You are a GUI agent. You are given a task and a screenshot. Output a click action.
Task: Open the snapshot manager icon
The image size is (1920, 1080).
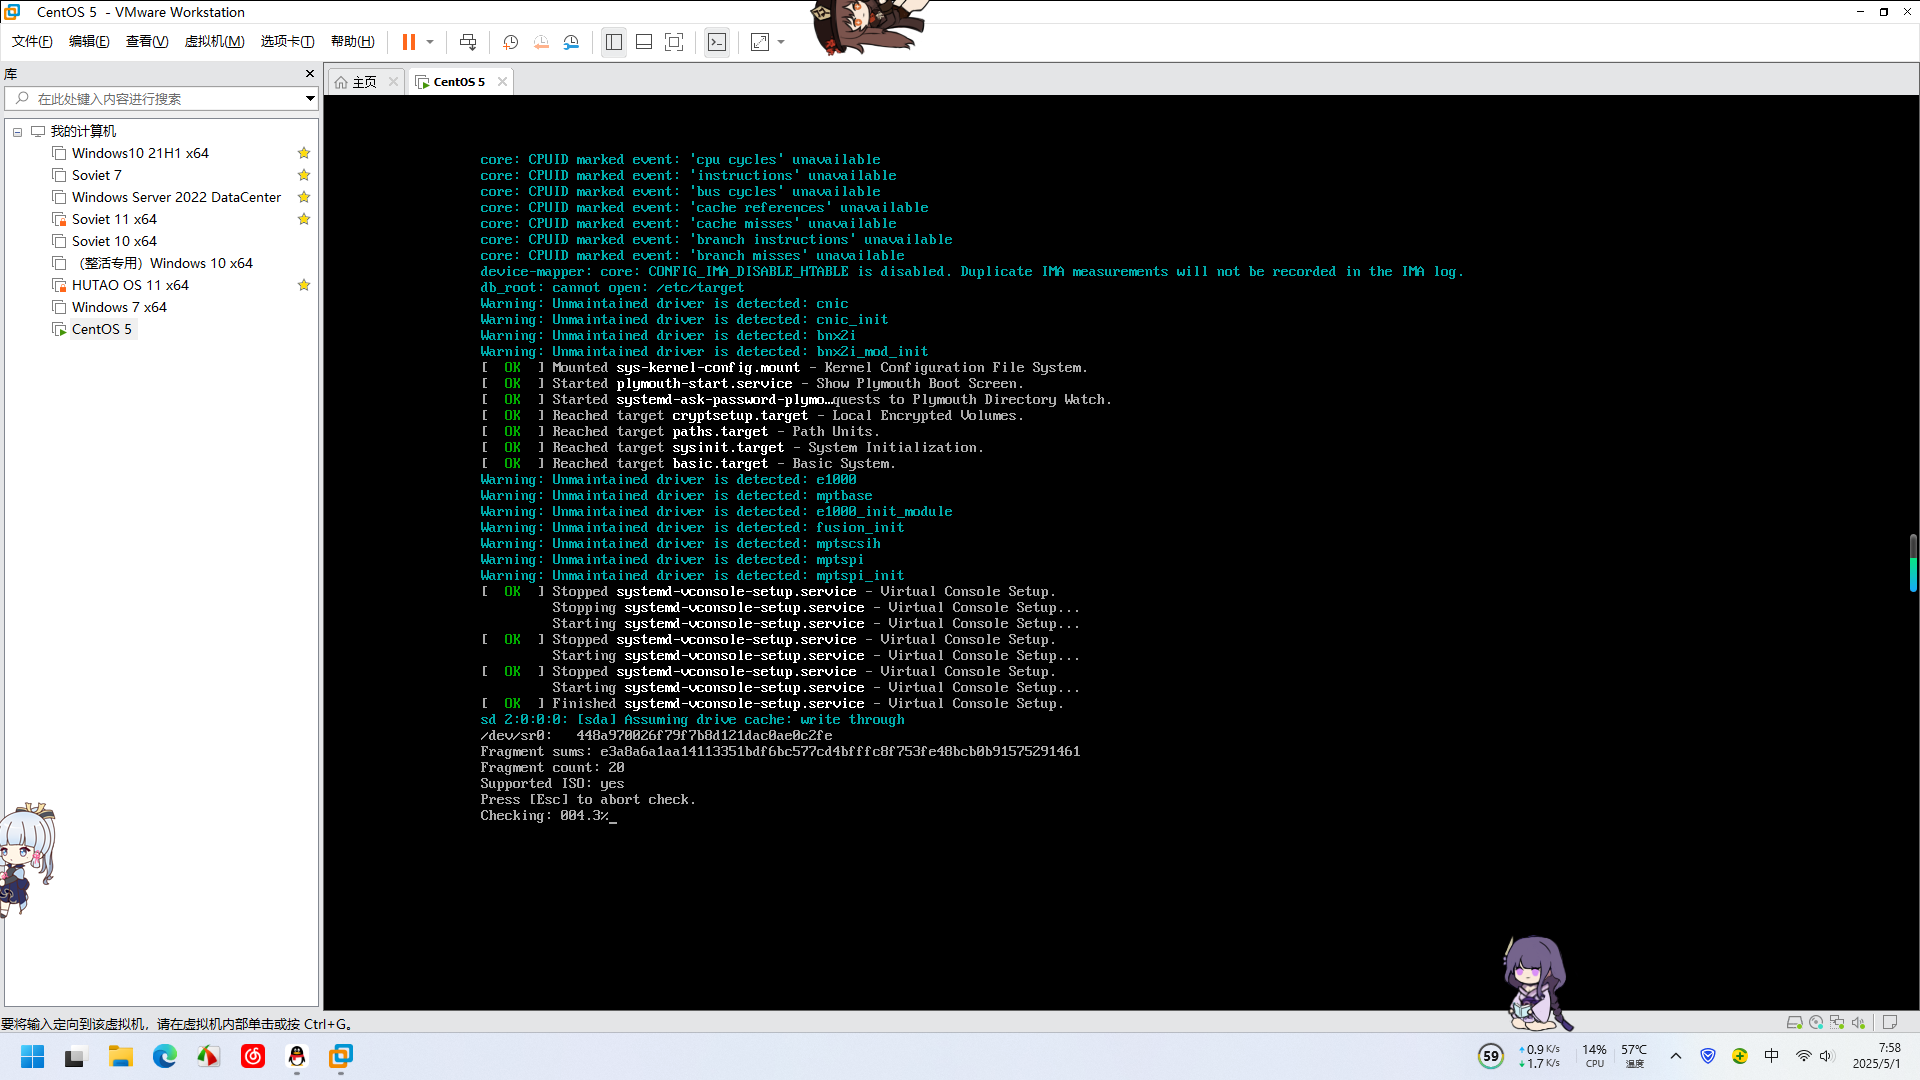(571, 42)
